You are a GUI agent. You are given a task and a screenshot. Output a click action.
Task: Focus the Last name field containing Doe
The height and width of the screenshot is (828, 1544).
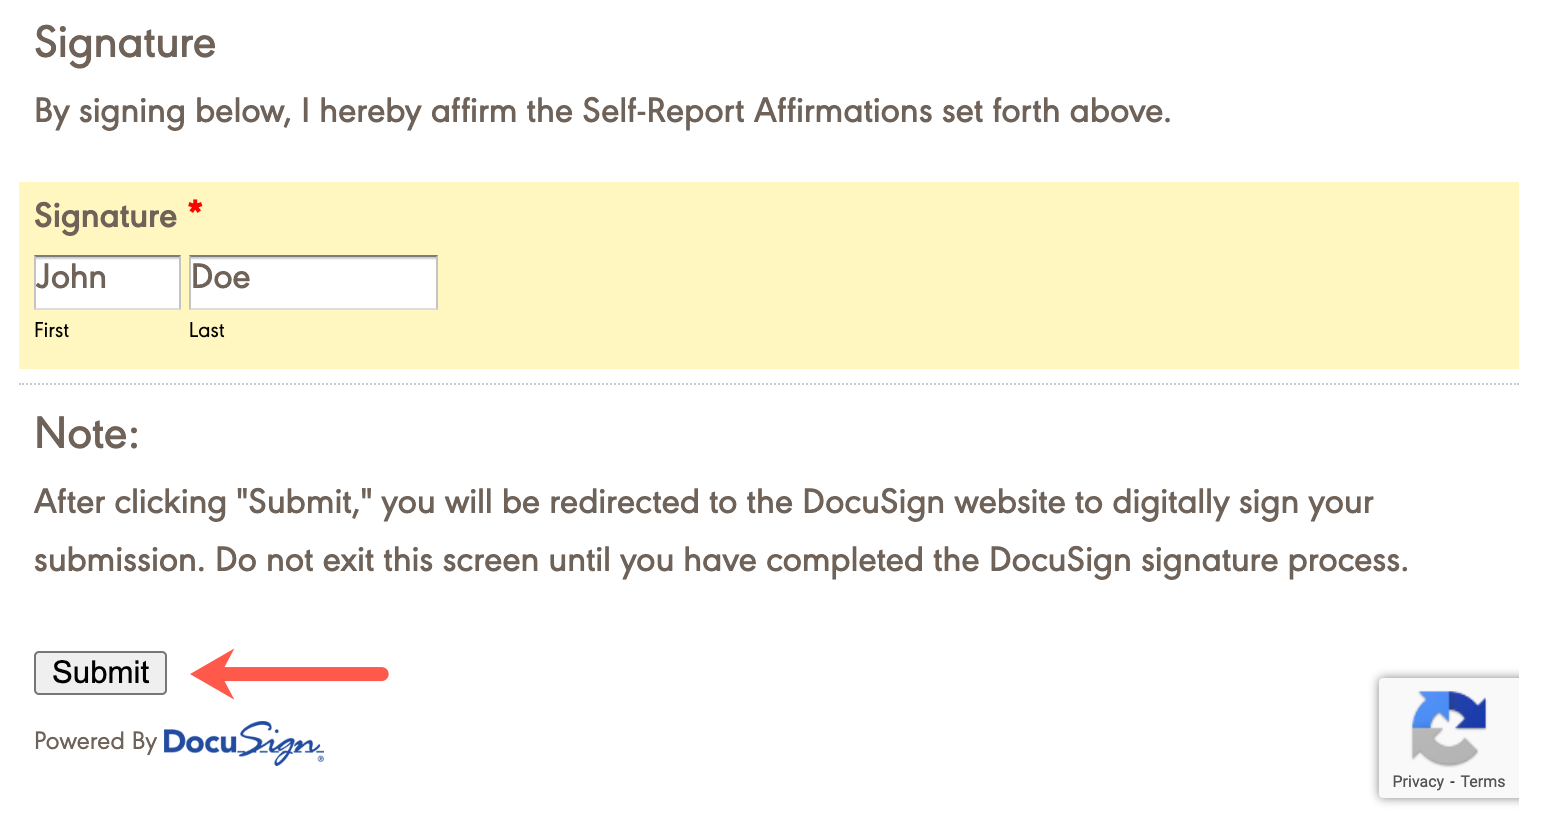(313, 282)
